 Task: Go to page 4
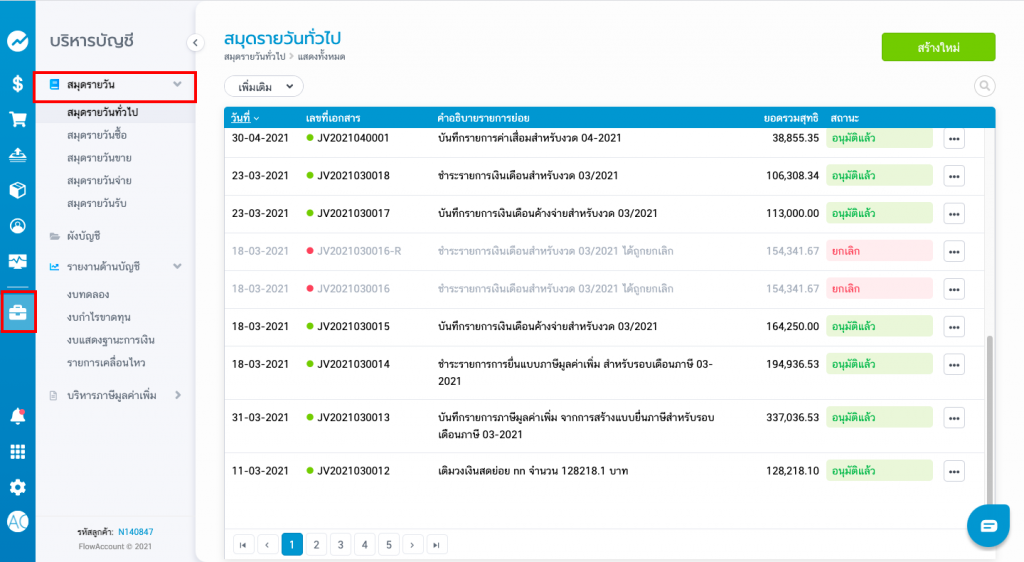pyautogui.click(x=364, y=545)
